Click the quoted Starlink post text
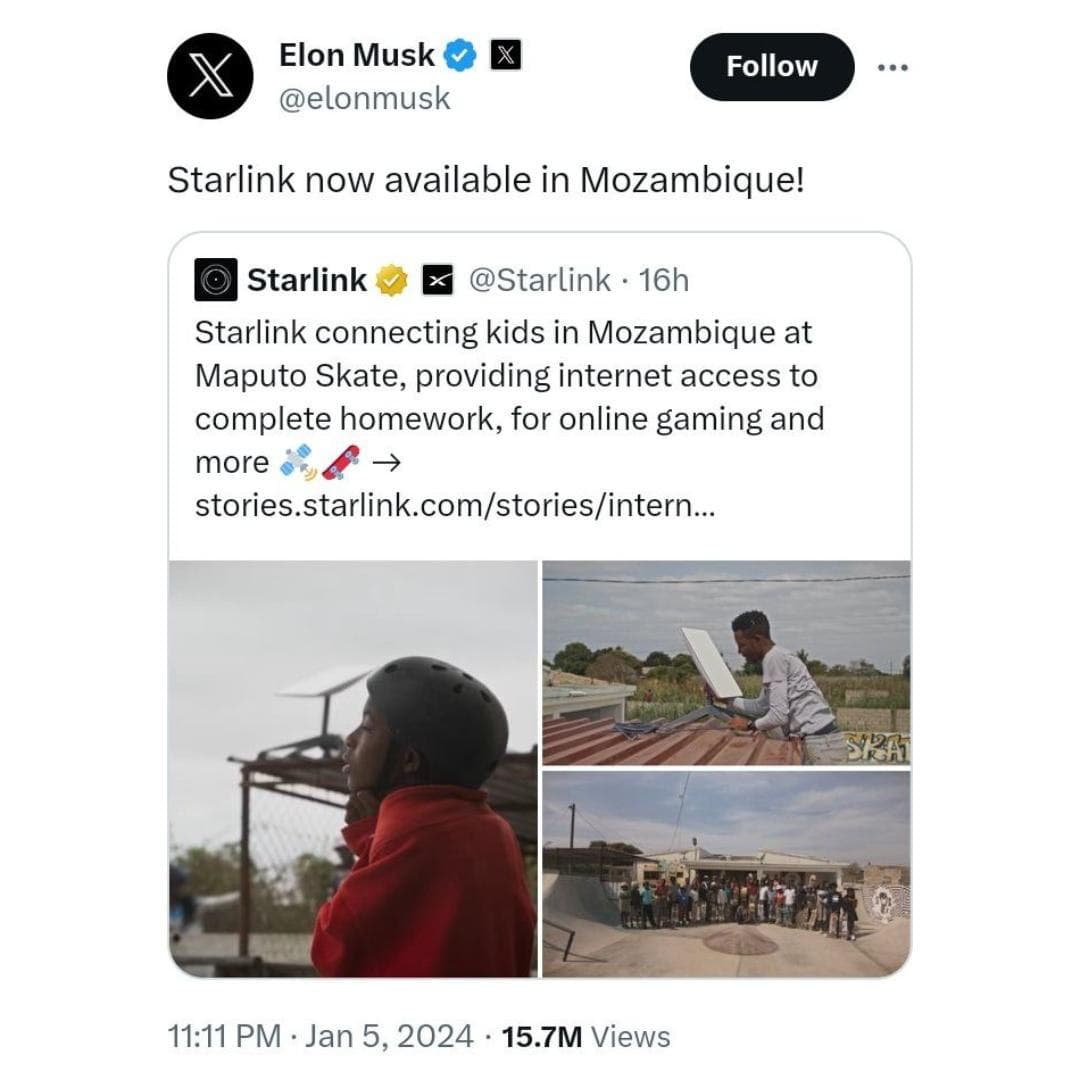 coord(509,396)
